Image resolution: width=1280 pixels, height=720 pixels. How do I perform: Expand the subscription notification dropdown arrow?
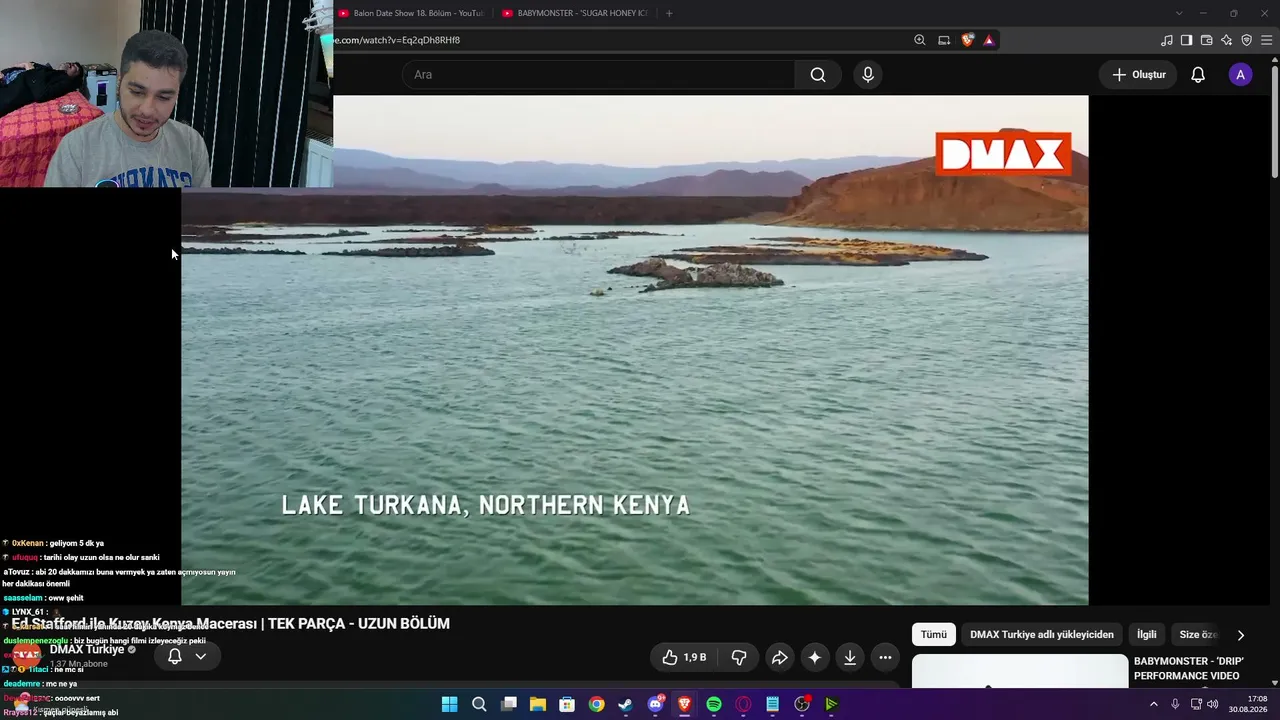click(201, 657)
